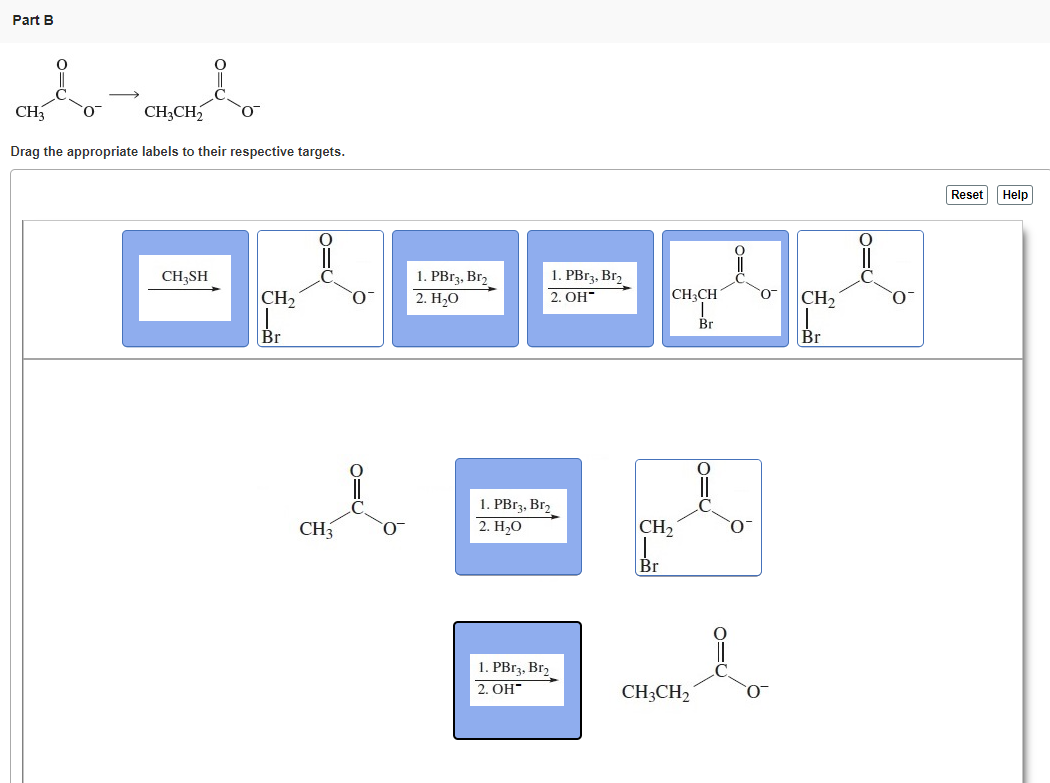1050x783 pixels.
Task: Select the bromoacetate (CH2Br) structure label in bin
Action: point(320,288)
